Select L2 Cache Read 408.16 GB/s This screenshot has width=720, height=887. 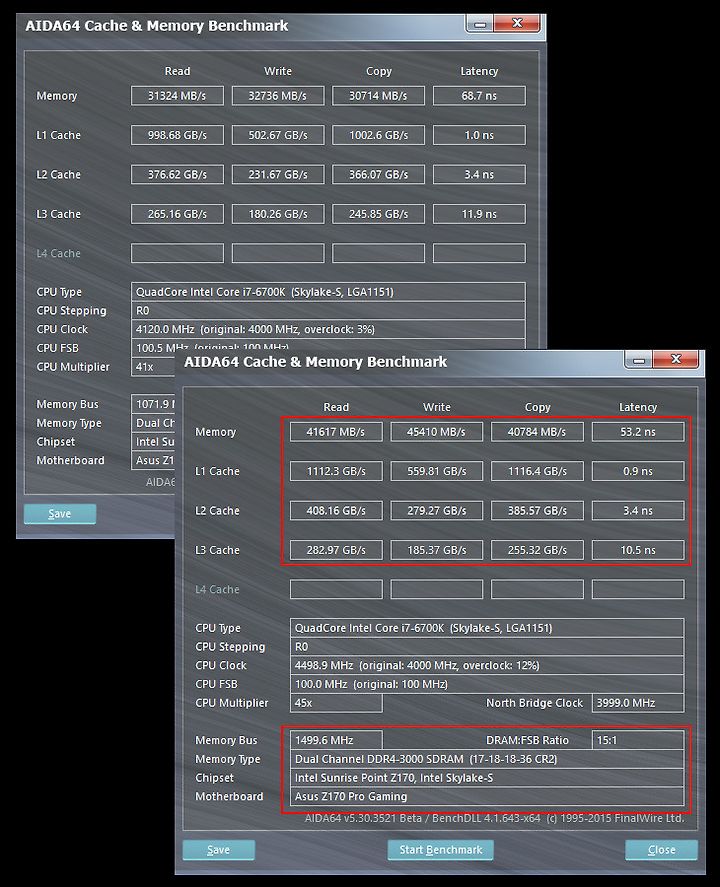[x=336, y=511]
